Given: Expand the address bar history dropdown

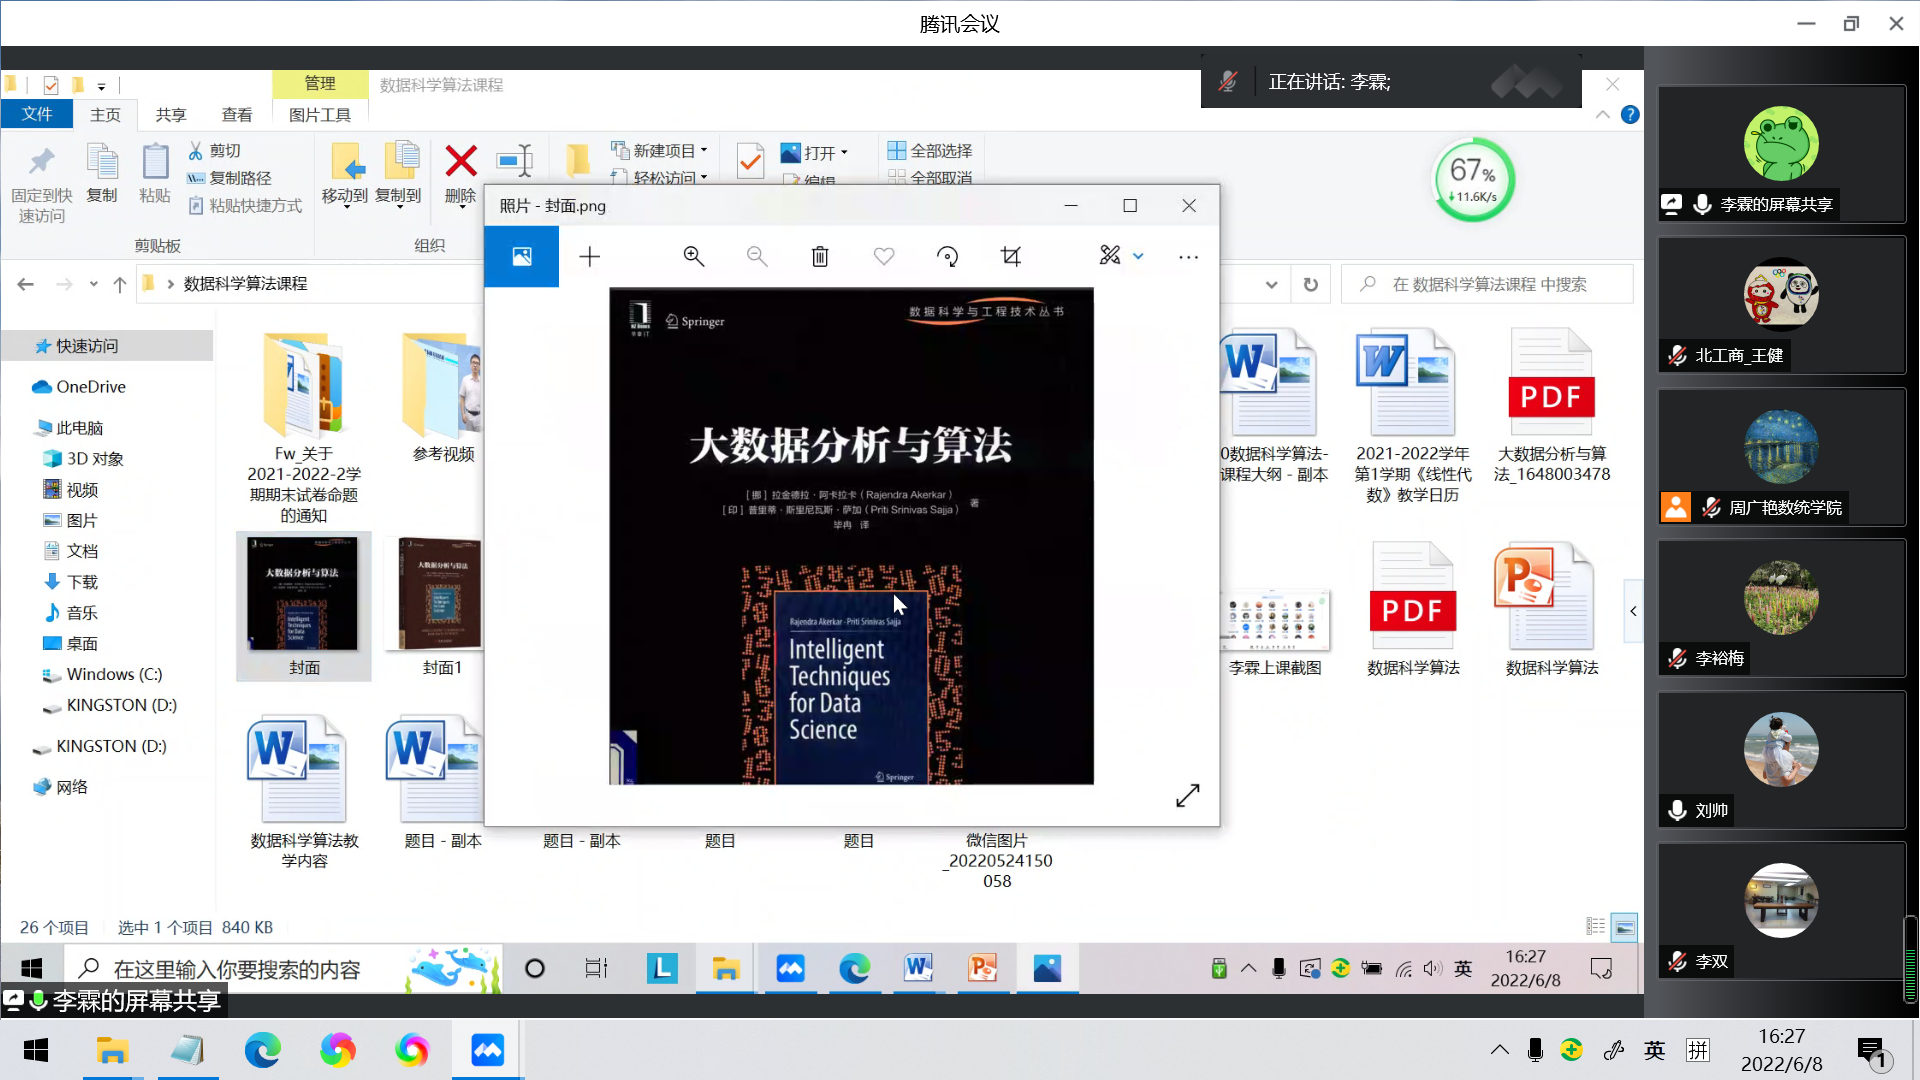Looking at the screenshot, I should tap(1271, 285).
